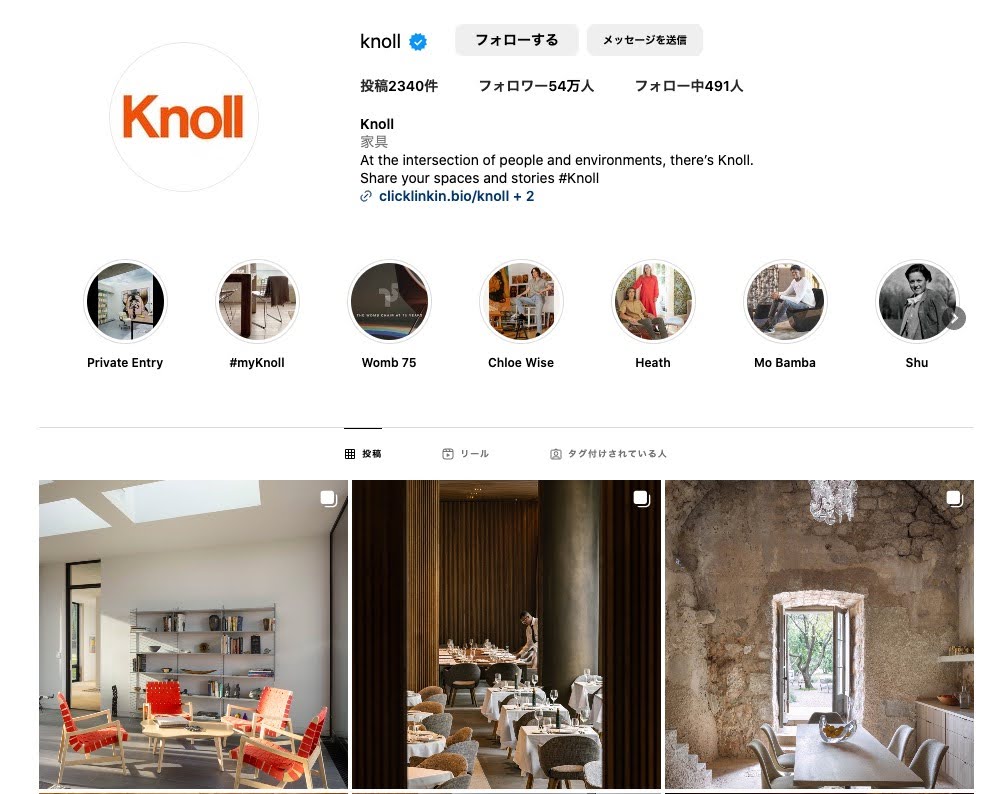Click the メッセージを送信 message button
Viewport: 990px width, 794px height.
pos(645,40)
